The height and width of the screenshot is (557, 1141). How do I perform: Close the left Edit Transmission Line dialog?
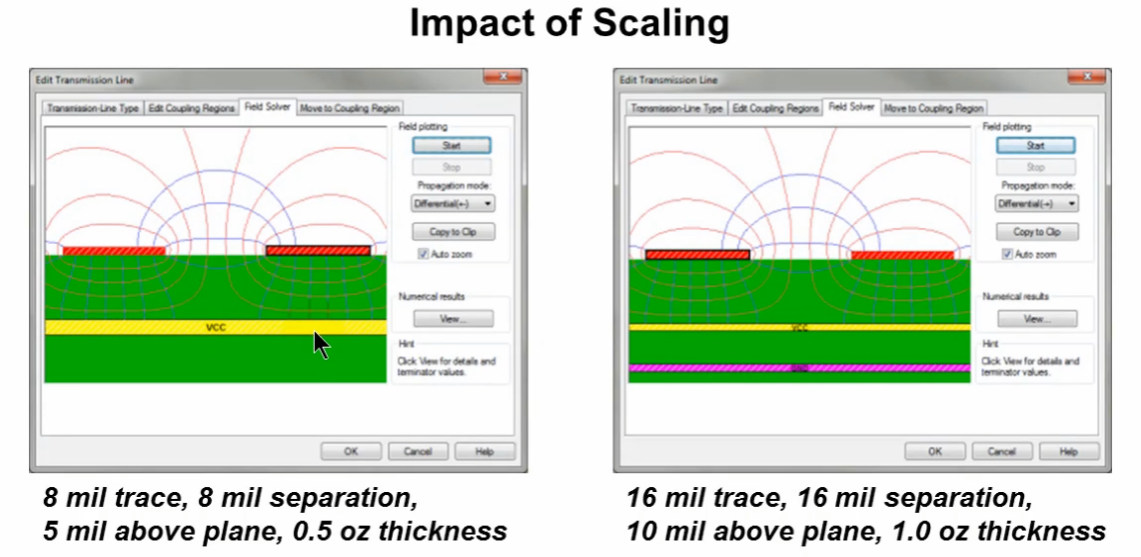coord(504,78)
